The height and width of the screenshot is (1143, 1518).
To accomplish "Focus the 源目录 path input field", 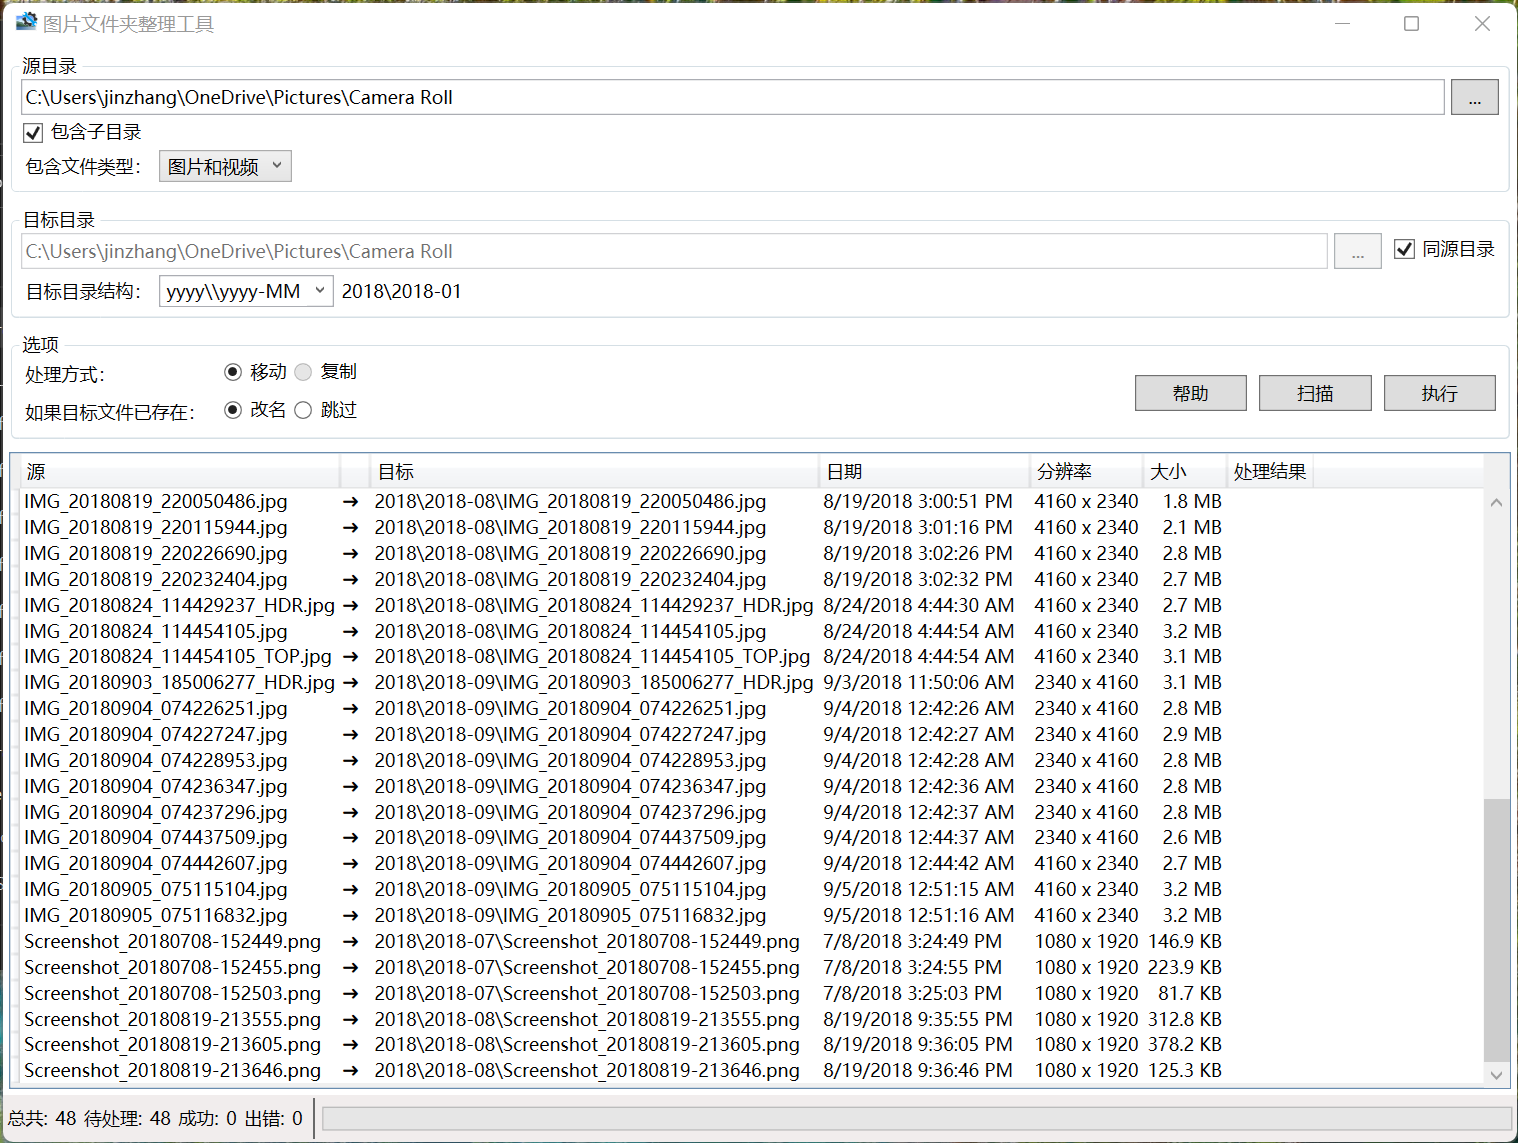I will (733, 97).
